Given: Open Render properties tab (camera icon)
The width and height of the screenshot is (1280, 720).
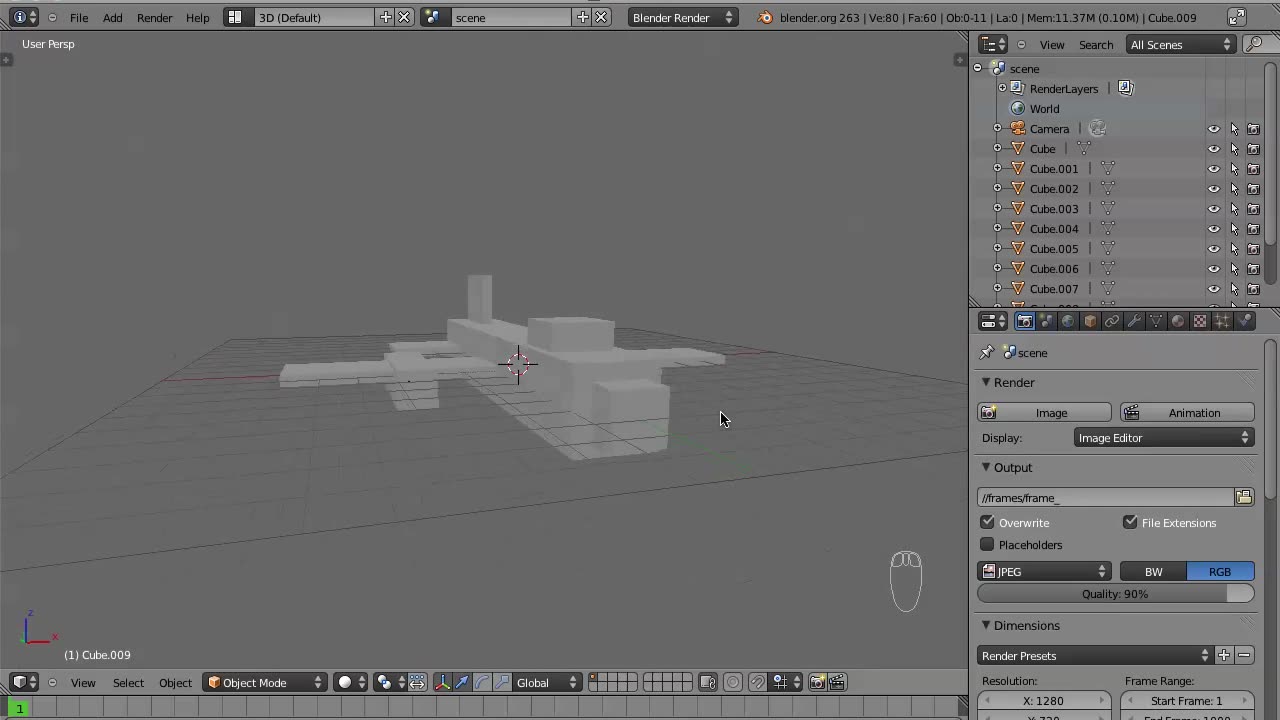Looking at the screenshot, I should pos(1024,321).
